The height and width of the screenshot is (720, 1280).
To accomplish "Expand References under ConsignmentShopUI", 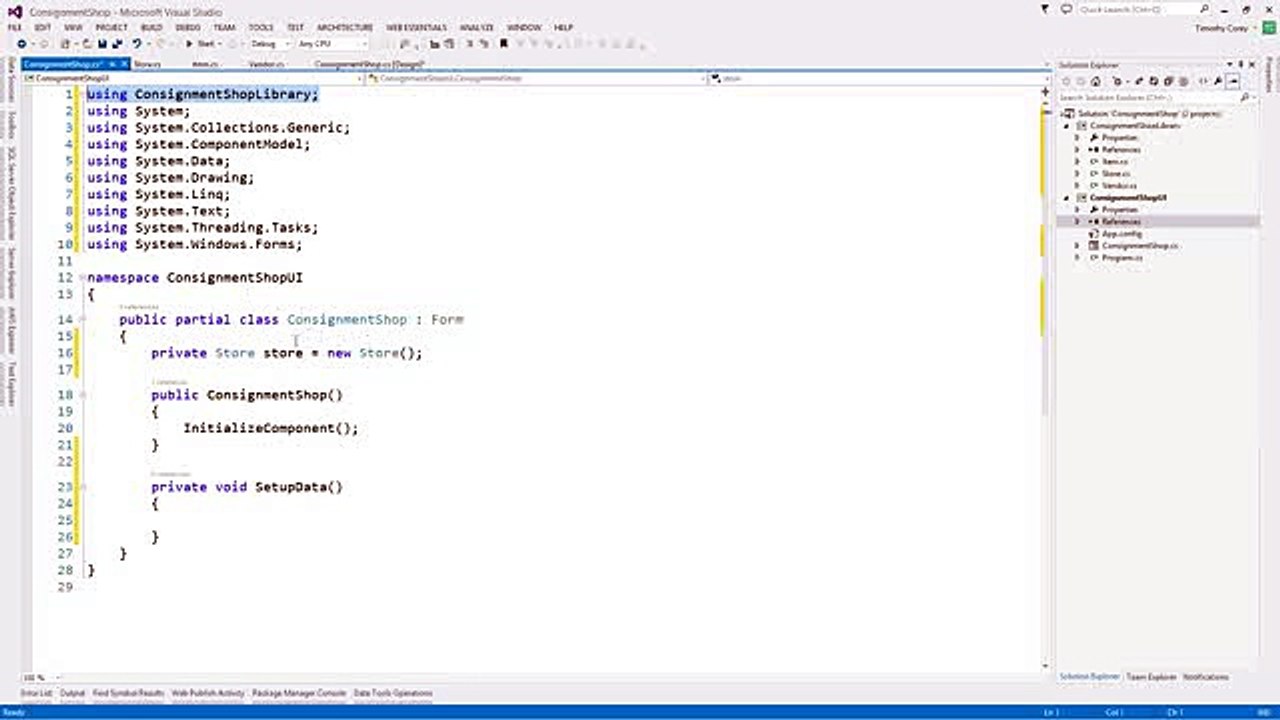I will [x=1077, y=222].
